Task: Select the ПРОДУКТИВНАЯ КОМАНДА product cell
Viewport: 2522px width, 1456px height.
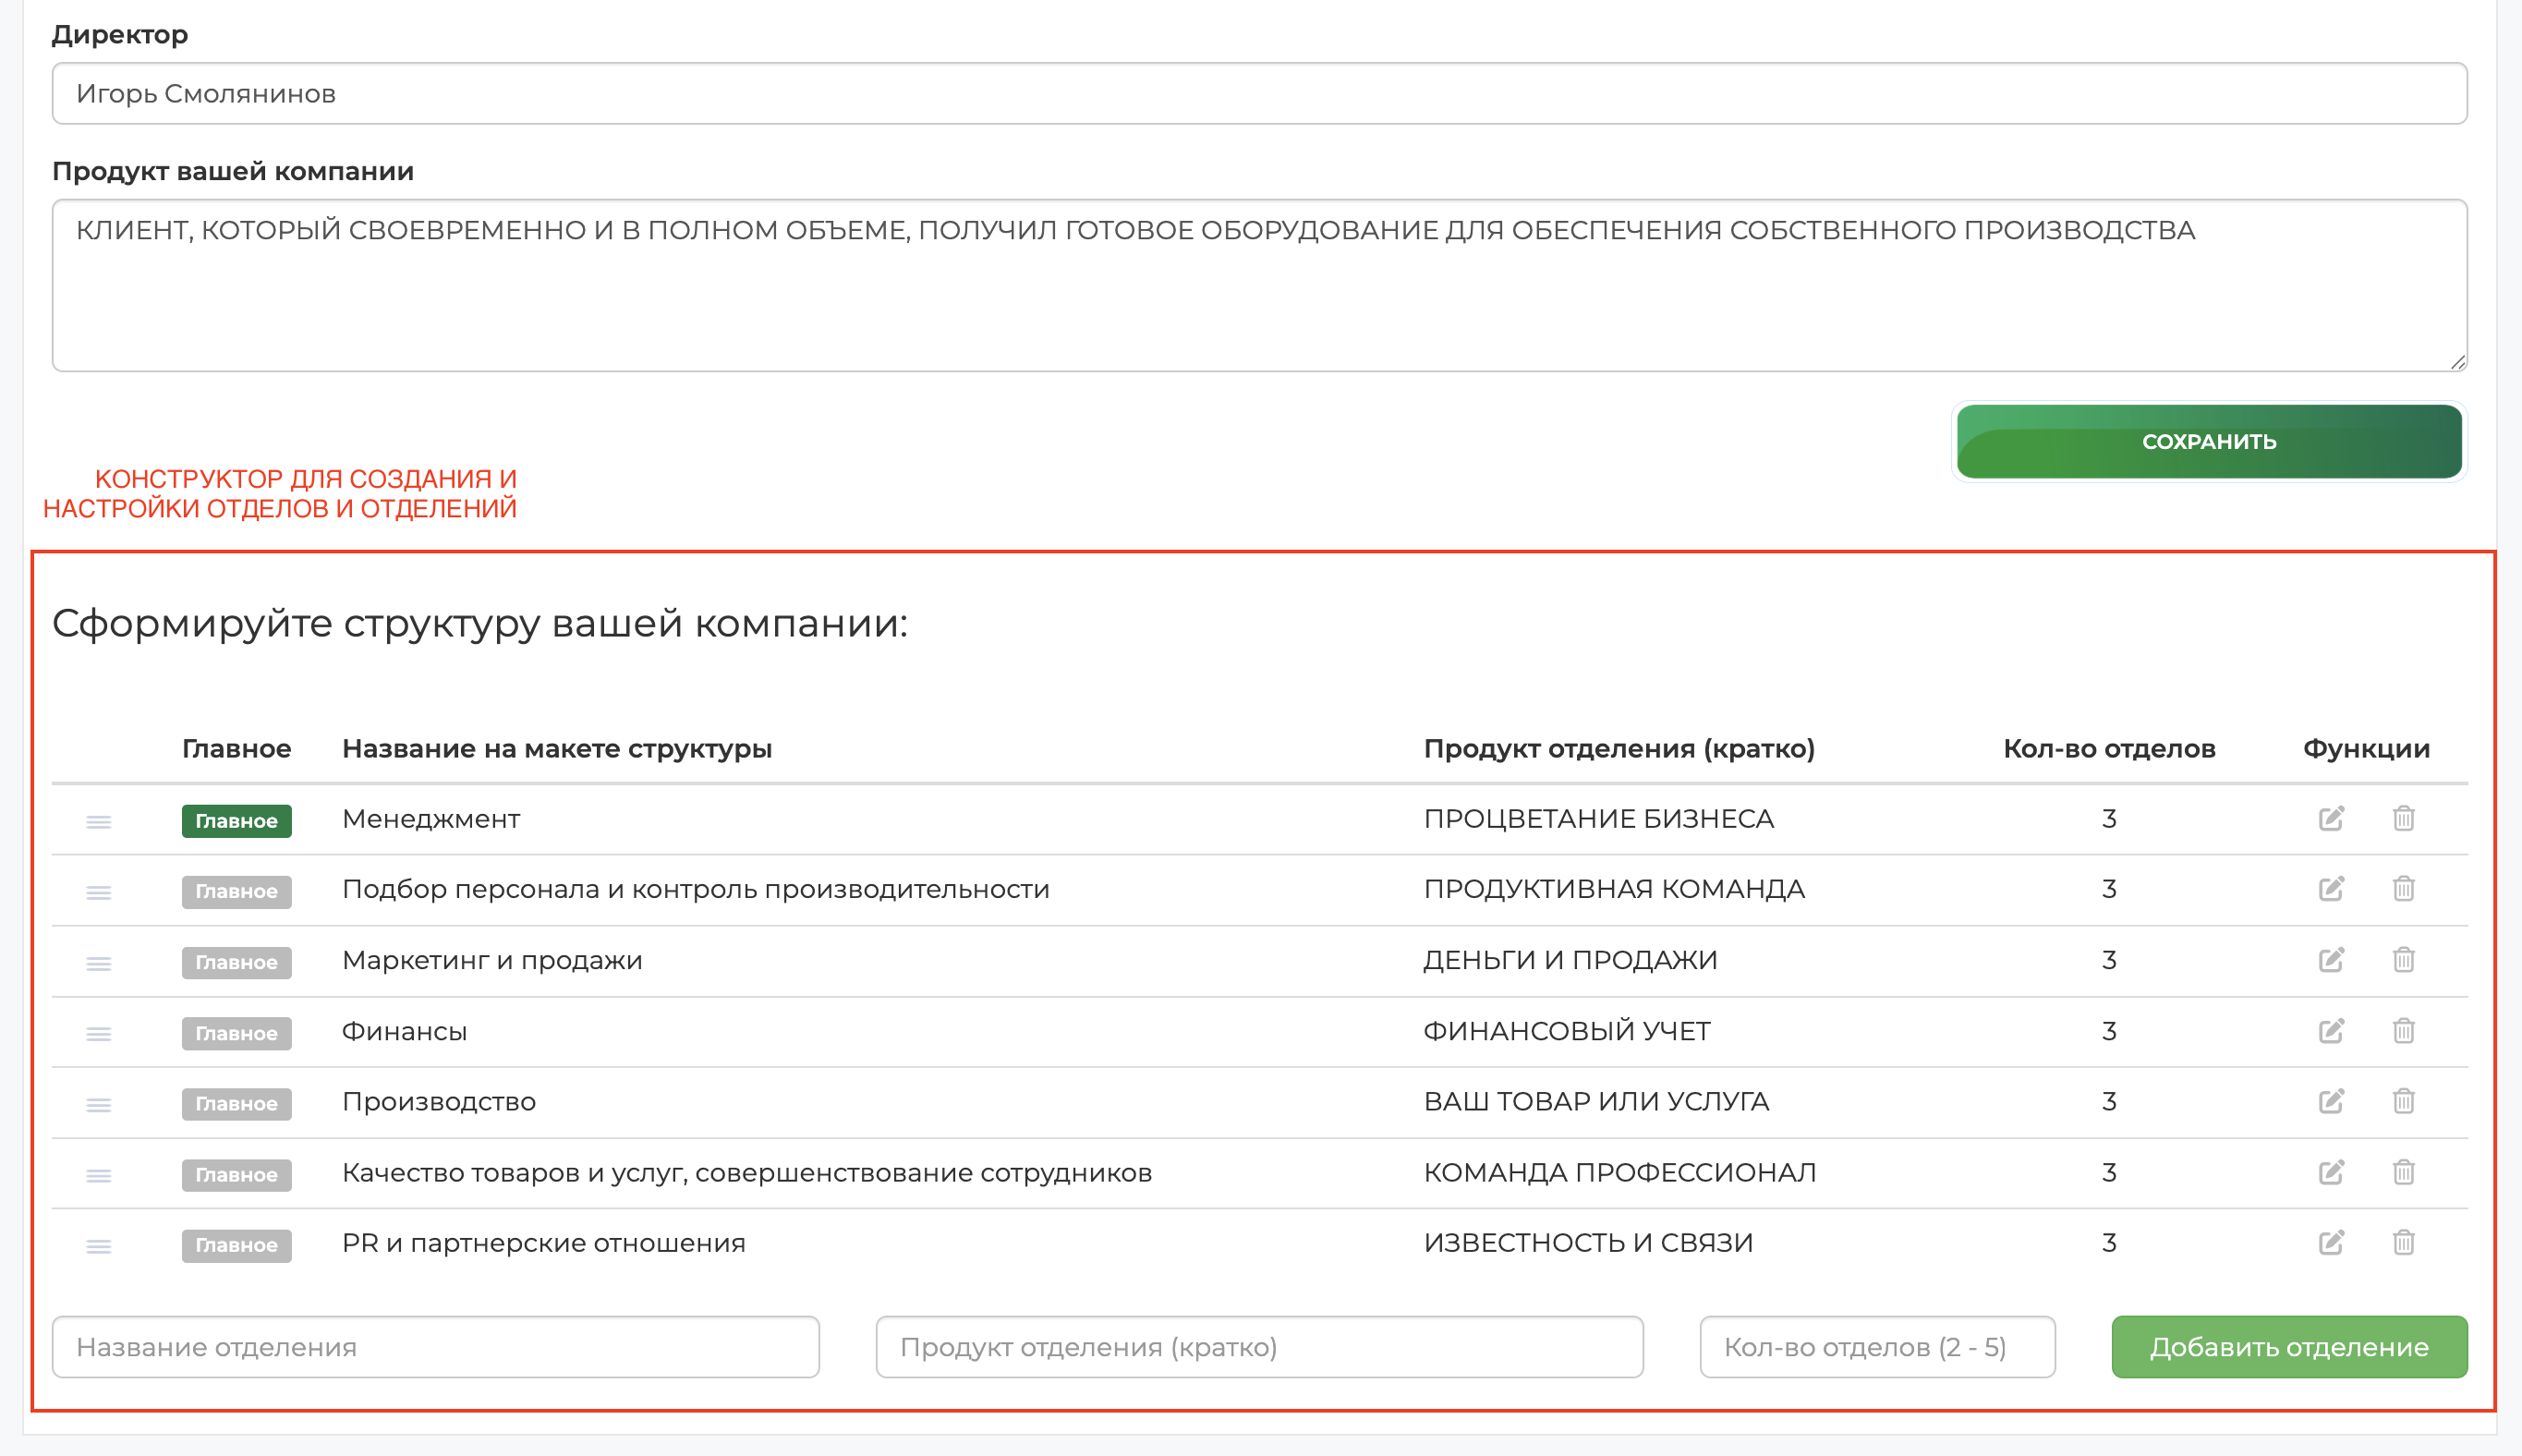Action: click(1614, 889)
